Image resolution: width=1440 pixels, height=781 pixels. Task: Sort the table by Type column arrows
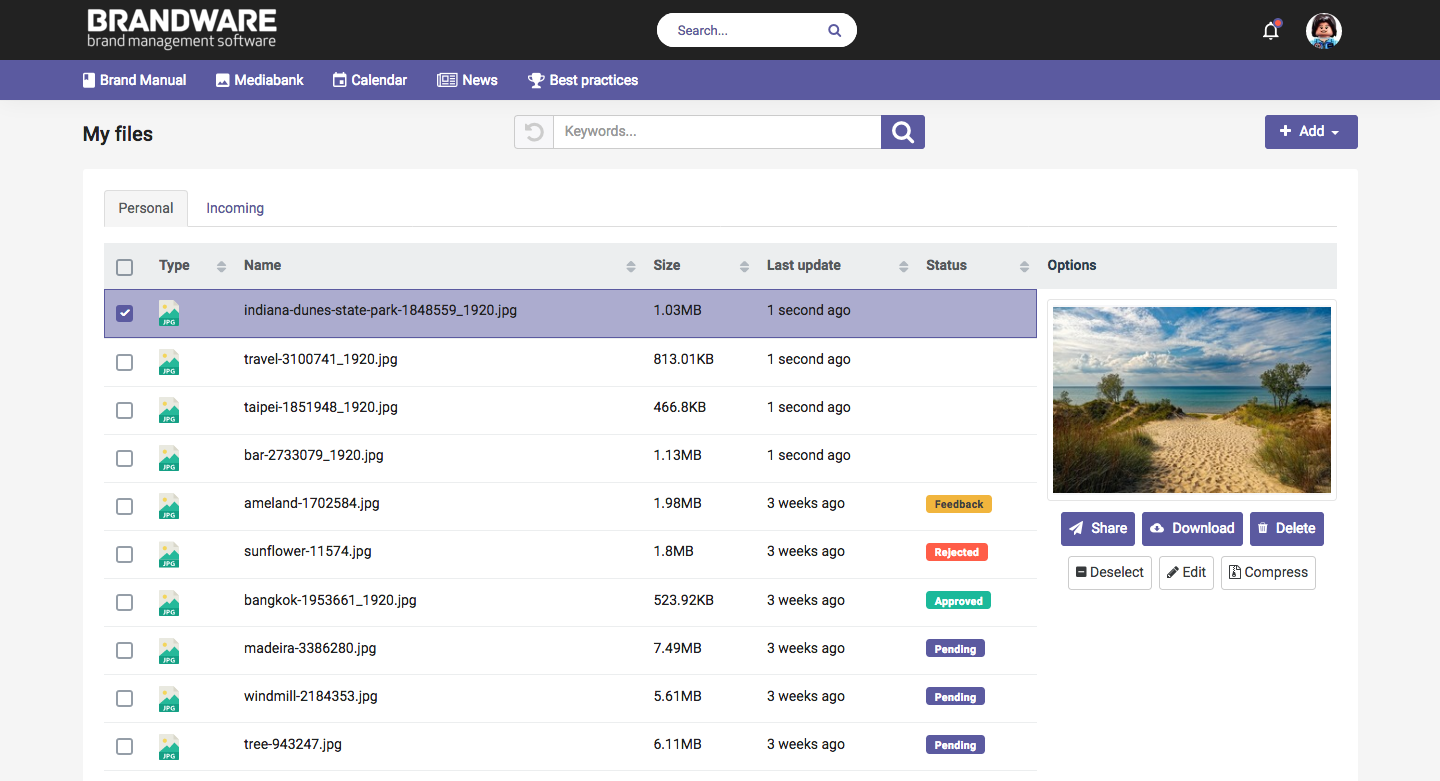pyautogui.click(x=222, y=266)
